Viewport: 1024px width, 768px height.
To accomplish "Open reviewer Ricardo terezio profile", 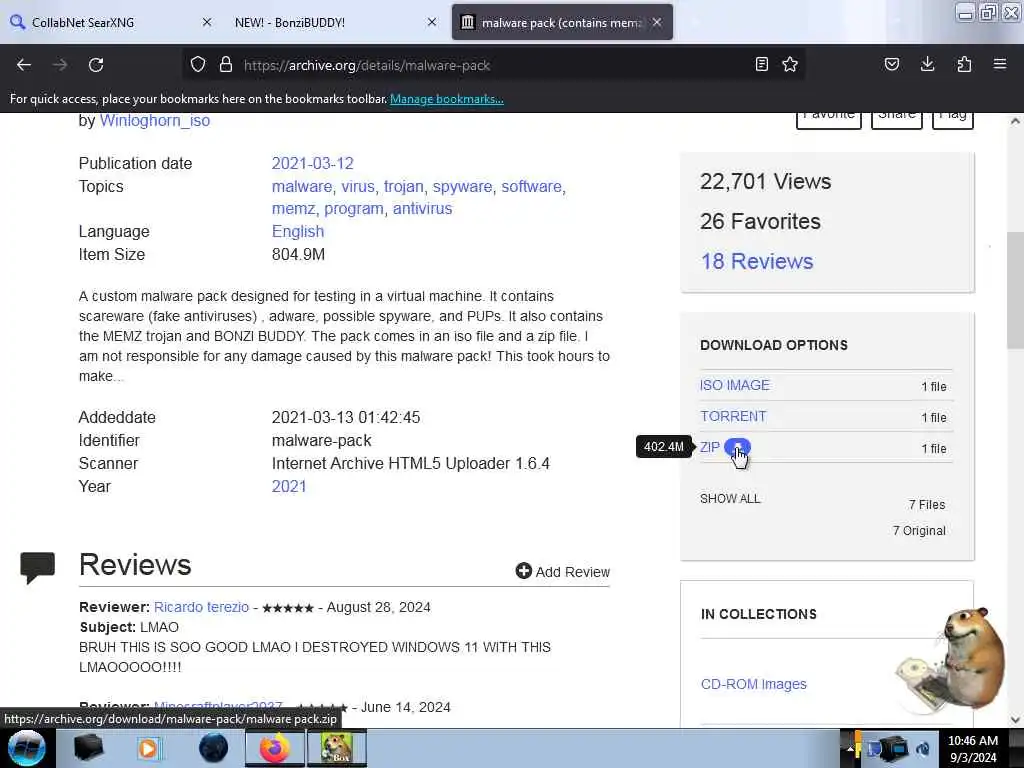I will click(201, 607).
